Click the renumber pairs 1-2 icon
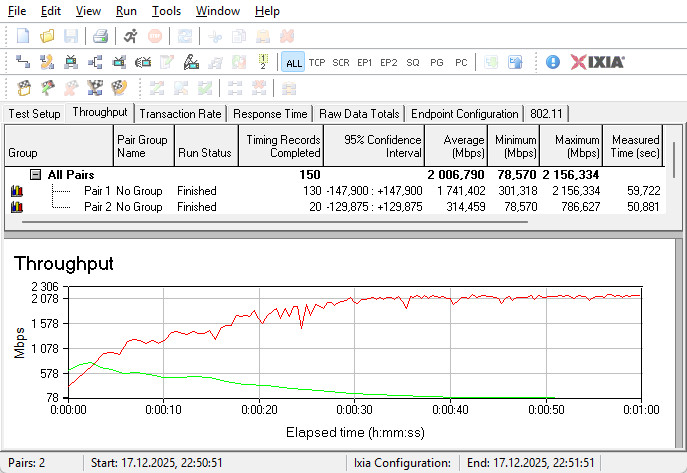 coord(262,62)
